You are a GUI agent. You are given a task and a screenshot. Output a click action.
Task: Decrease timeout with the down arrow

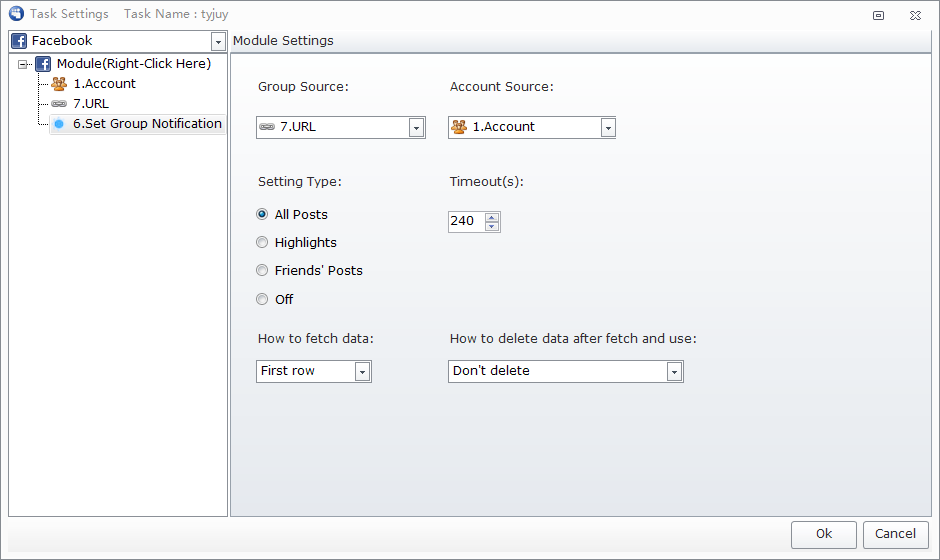492,226
